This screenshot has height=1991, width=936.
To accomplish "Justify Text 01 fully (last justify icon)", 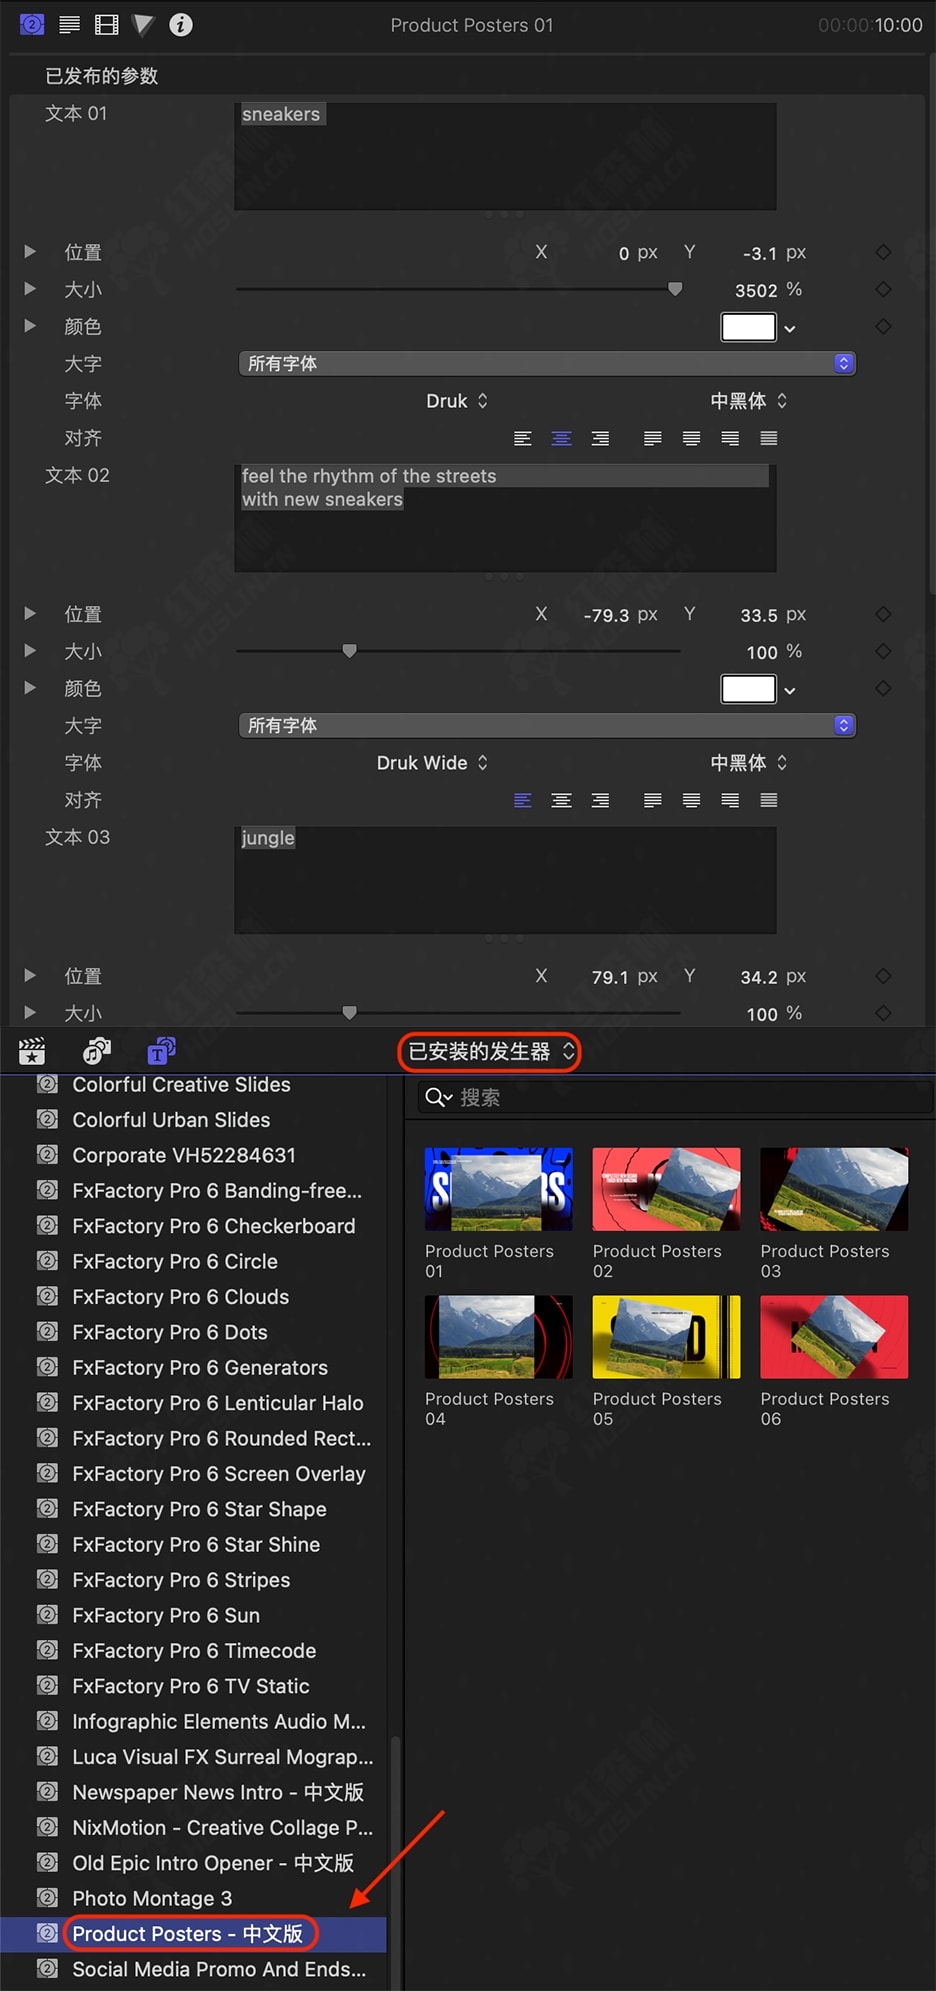I will pos(769,438).
